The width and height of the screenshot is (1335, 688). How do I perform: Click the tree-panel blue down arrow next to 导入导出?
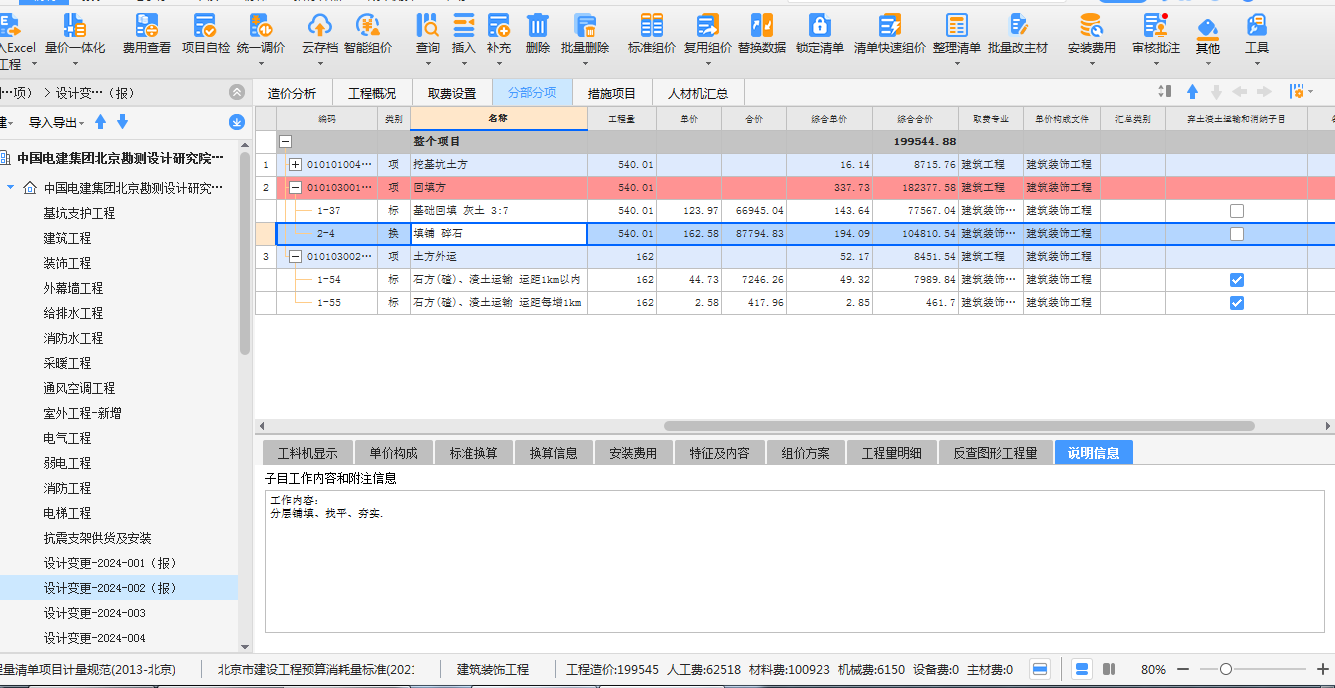point(122,122)
